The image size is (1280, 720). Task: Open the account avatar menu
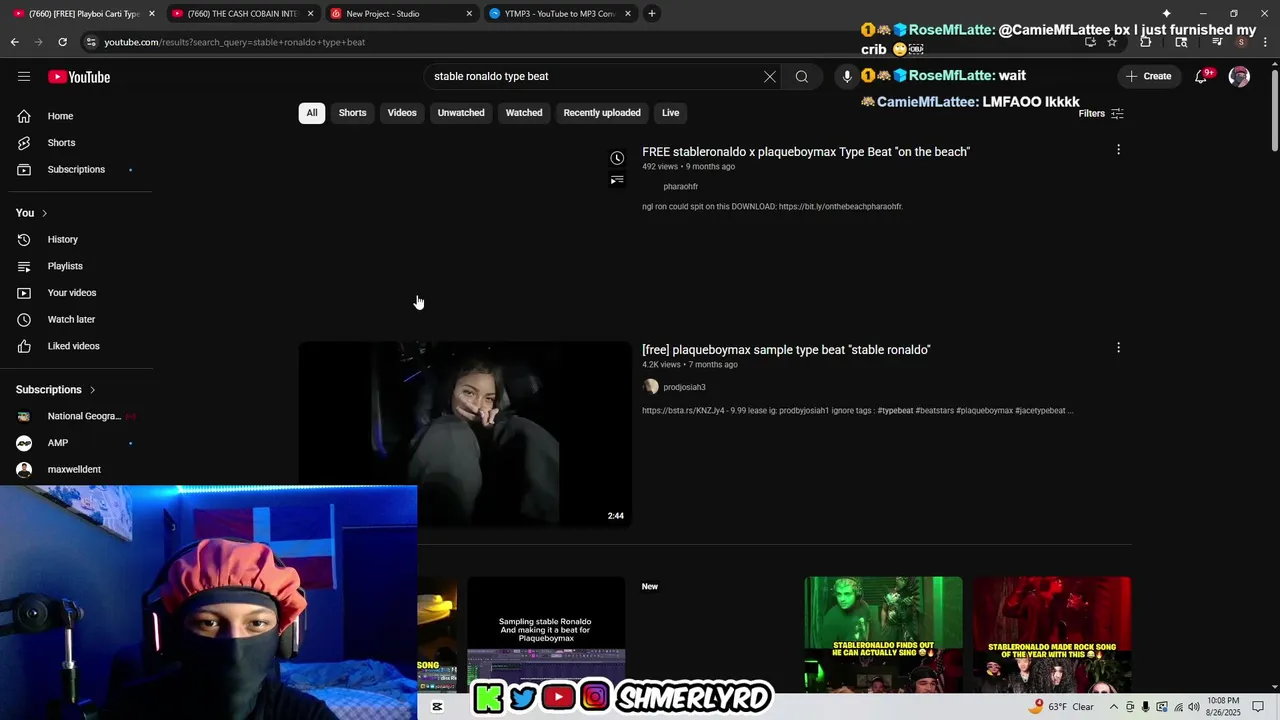[1239, 76]
